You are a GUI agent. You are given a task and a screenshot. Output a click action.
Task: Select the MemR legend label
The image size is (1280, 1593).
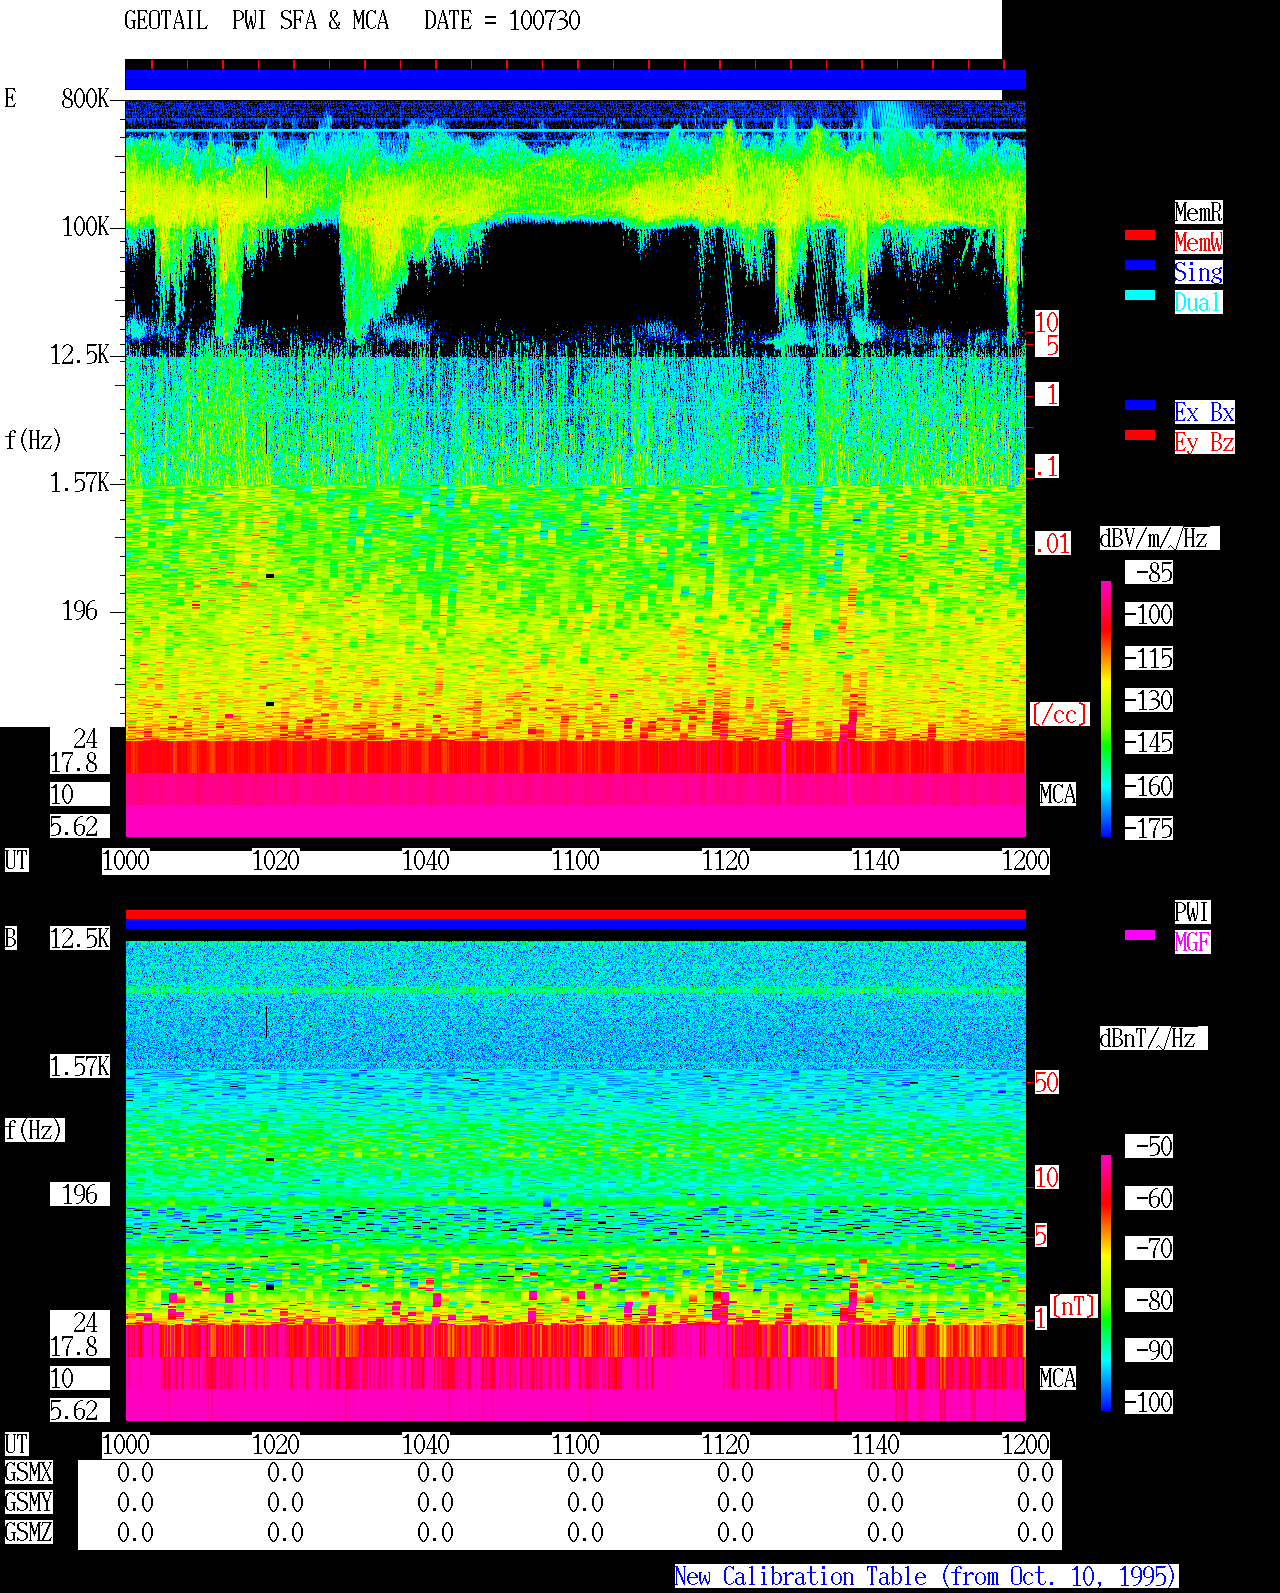(x=1198, y=212)
